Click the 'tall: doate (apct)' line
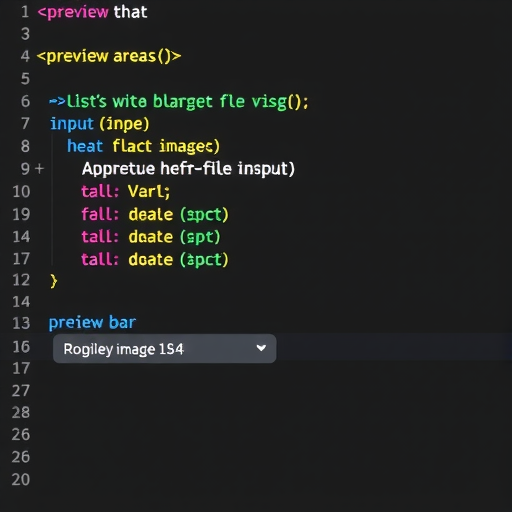The width and height of the screenshot is (512, 512). coord(155,259)
